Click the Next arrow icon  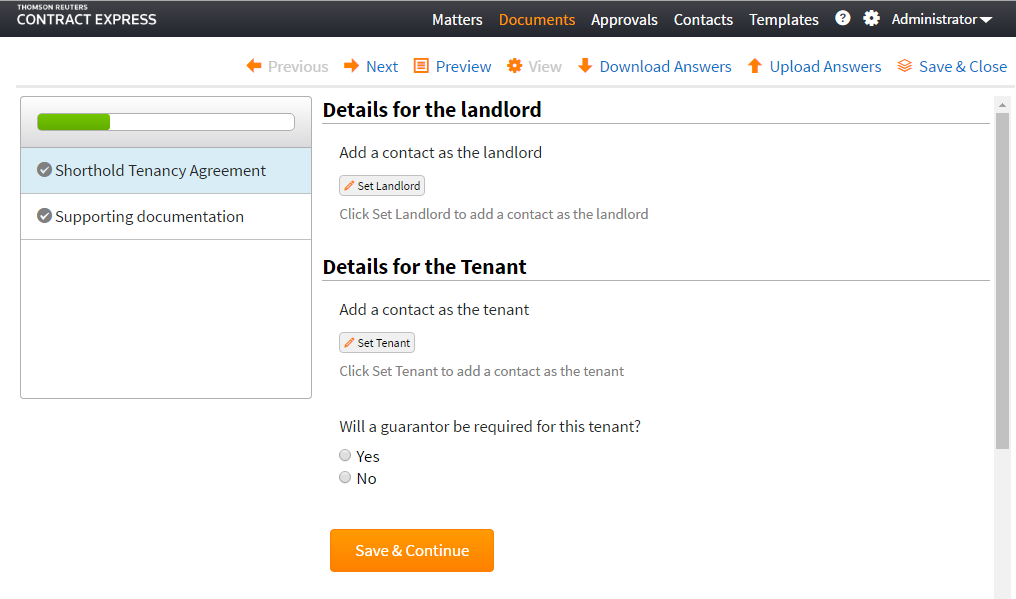pos(351,66)
